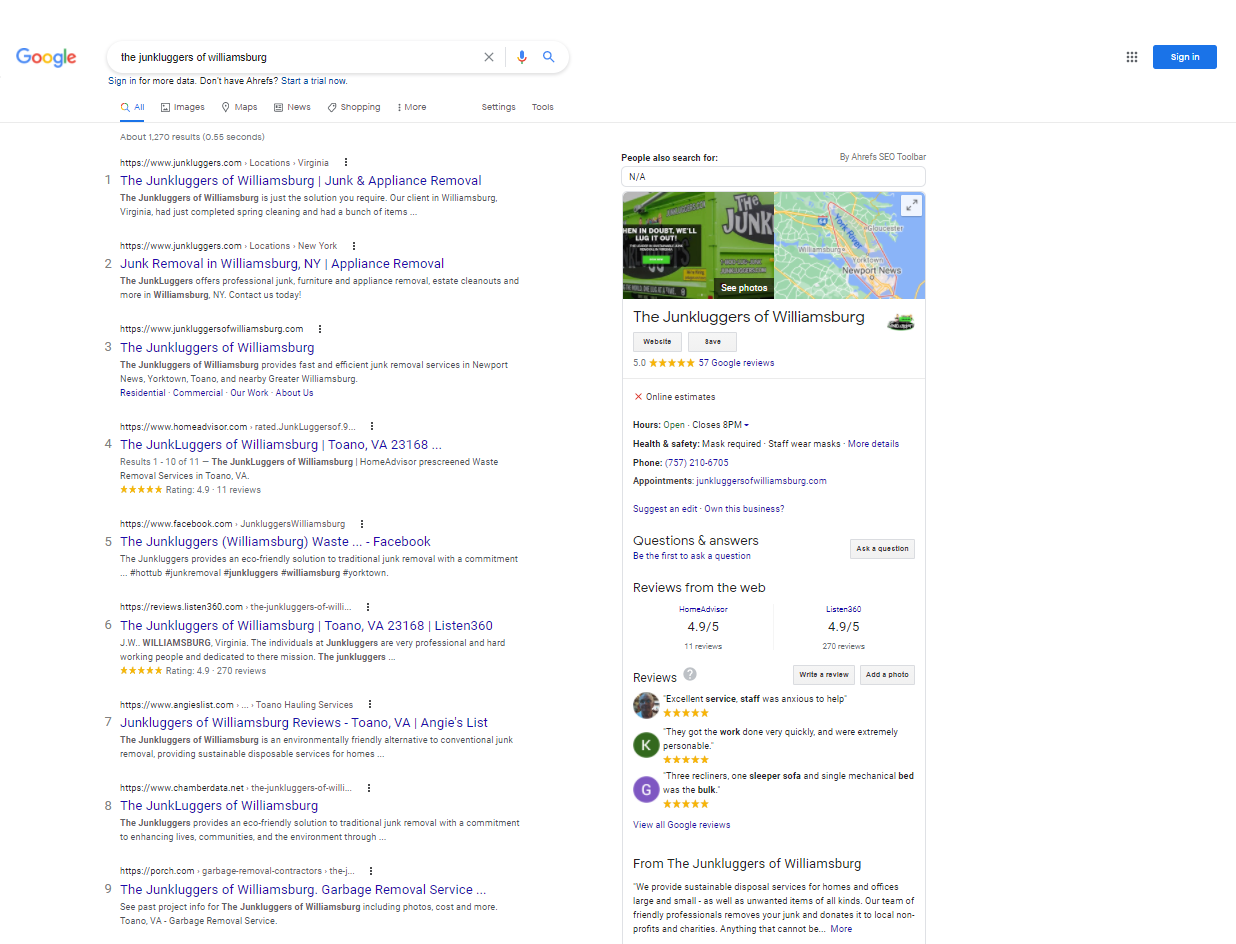
Task: Switch to the Images tab
Action: click(182, 107)
